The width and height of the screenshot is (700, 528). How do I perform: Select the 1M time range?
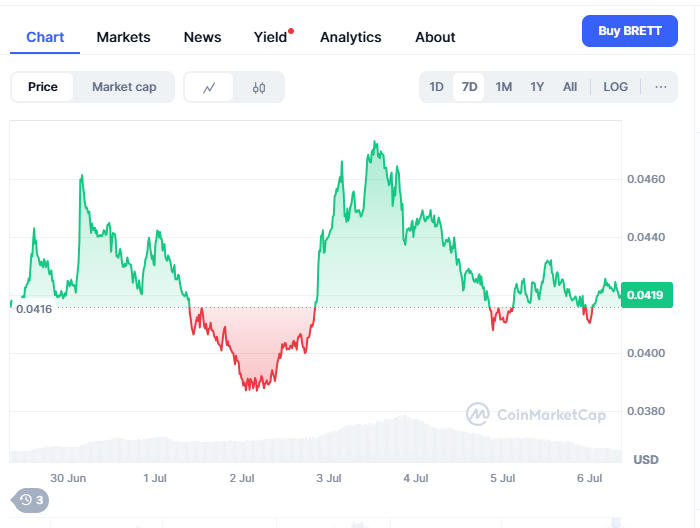[504, 87]
